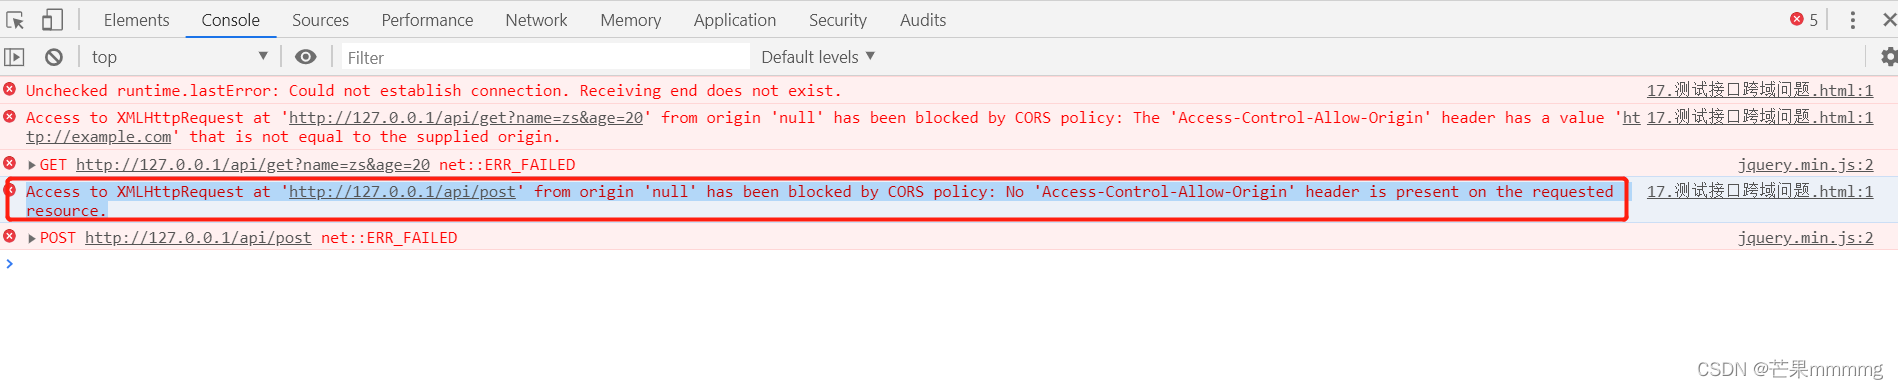This screenshot has height=389, width=1898.
Task: Open the Elements tab
Action: pyautogui.click(x=136, y=20)
